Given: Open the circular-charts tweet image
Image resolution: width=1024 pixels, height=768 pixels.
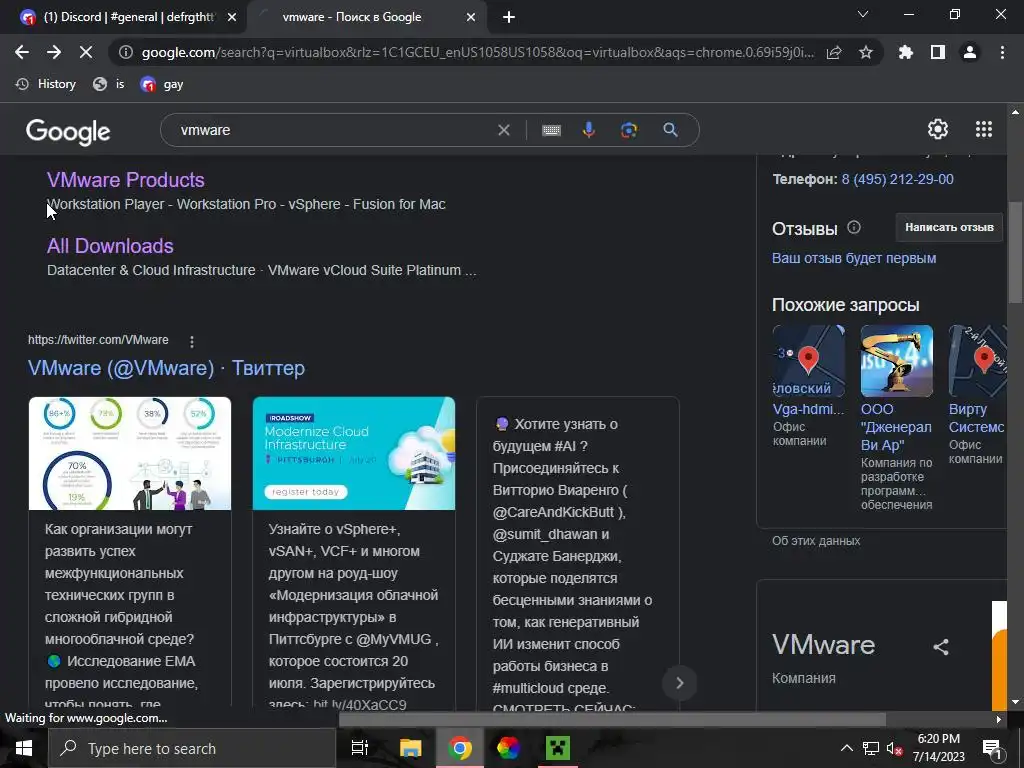Looking at the screenshot, I should tap(130, 453).
